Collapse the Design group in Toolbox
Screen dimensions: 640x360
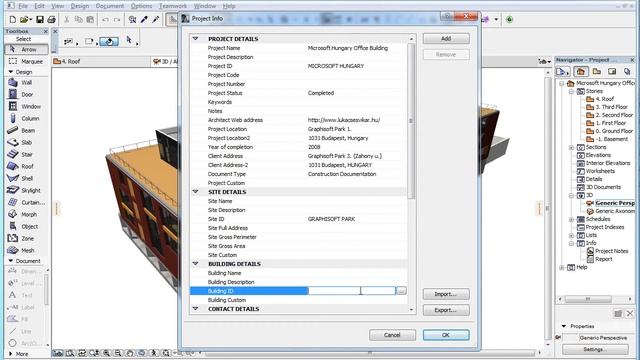[11, 72]
